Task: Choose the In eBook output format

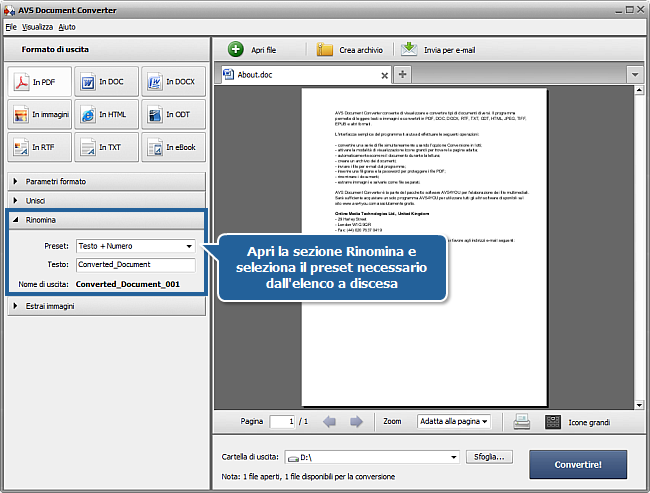Action: pos(173,147)
